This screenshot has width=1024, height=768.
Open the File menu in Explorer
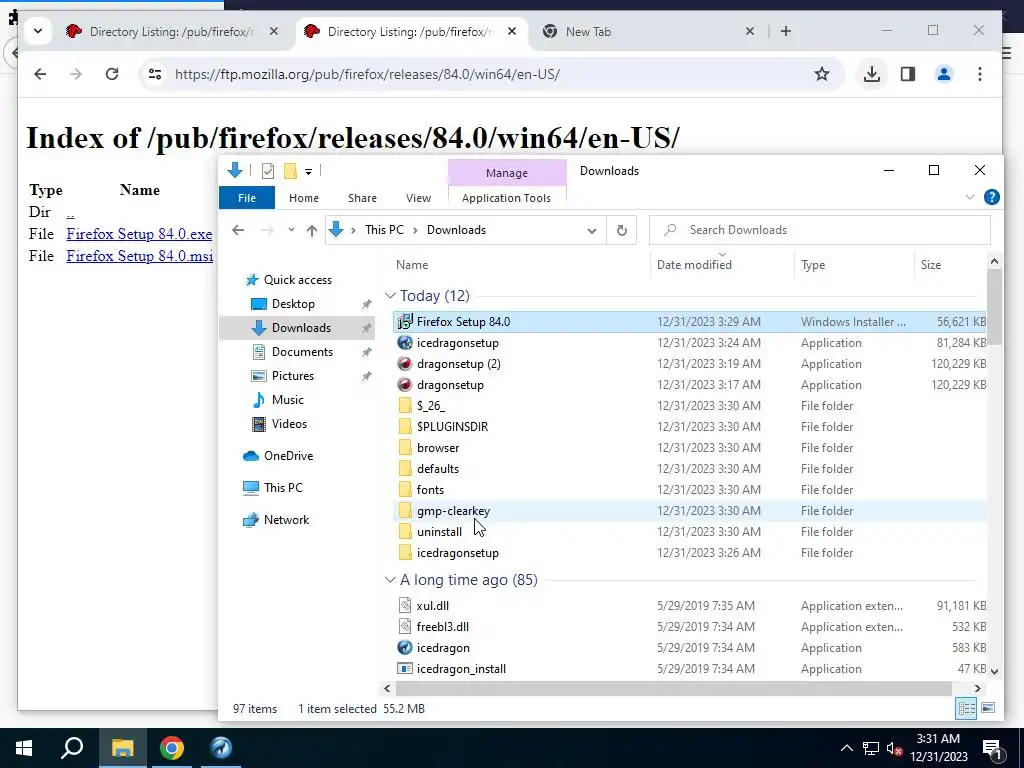click(x=247, y=198)
